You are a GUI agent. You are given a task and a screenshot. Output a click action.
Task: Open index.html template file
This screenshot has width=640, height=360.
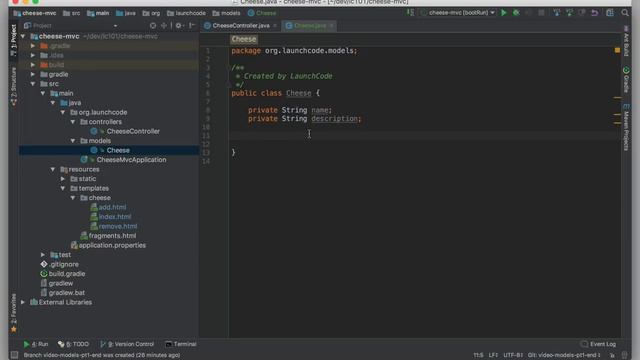coord(111,217)
